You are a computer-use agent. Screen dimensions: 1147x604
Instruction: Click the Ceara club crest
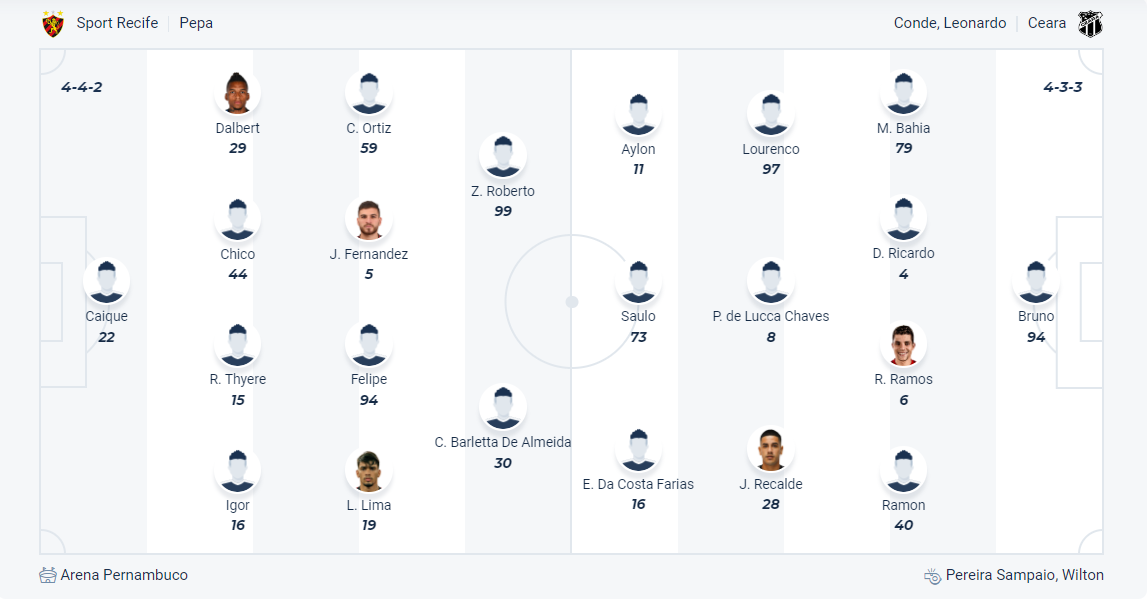[x=1090, y=24]
